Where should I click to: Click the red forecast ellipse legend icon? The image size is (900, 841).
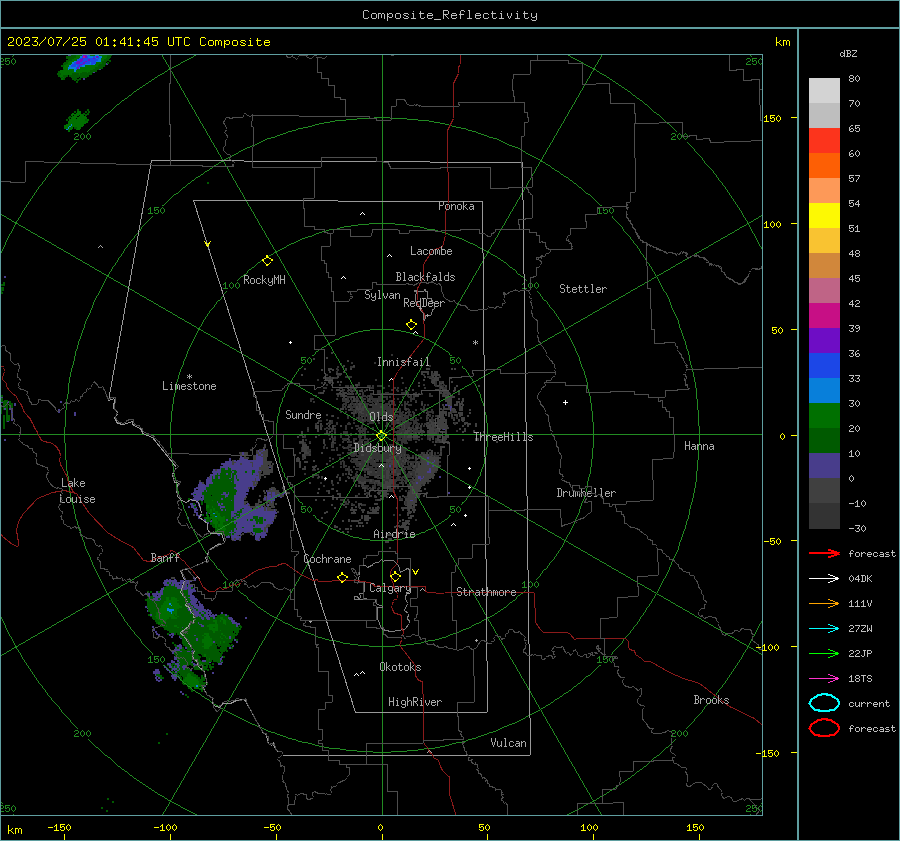coord(824,728)
